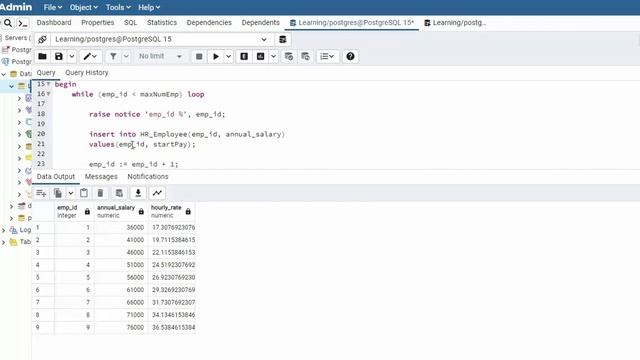The height and width of the screenshot is (360, 640).
Task: Open the execute options dropdown arrow
Action: [x=229, y=56]
